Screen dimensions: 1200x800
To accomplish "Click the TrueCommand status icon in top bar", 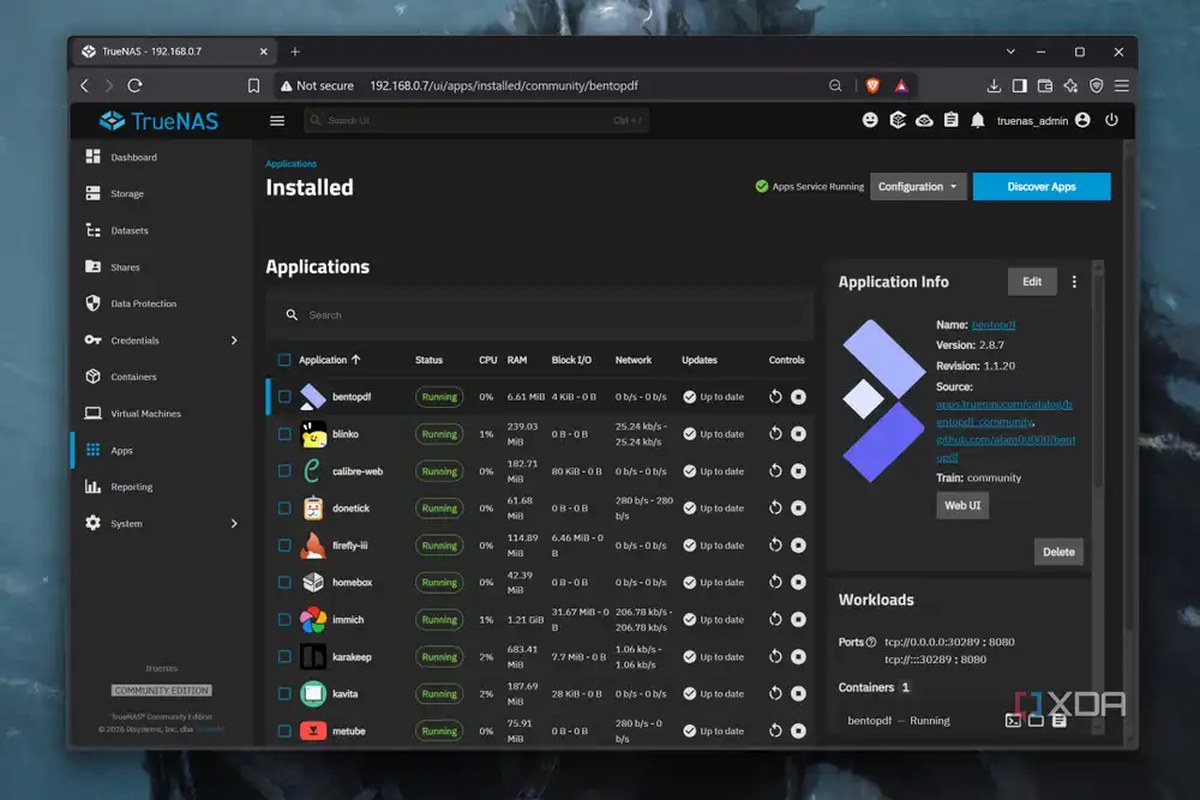I will point(898,120).
